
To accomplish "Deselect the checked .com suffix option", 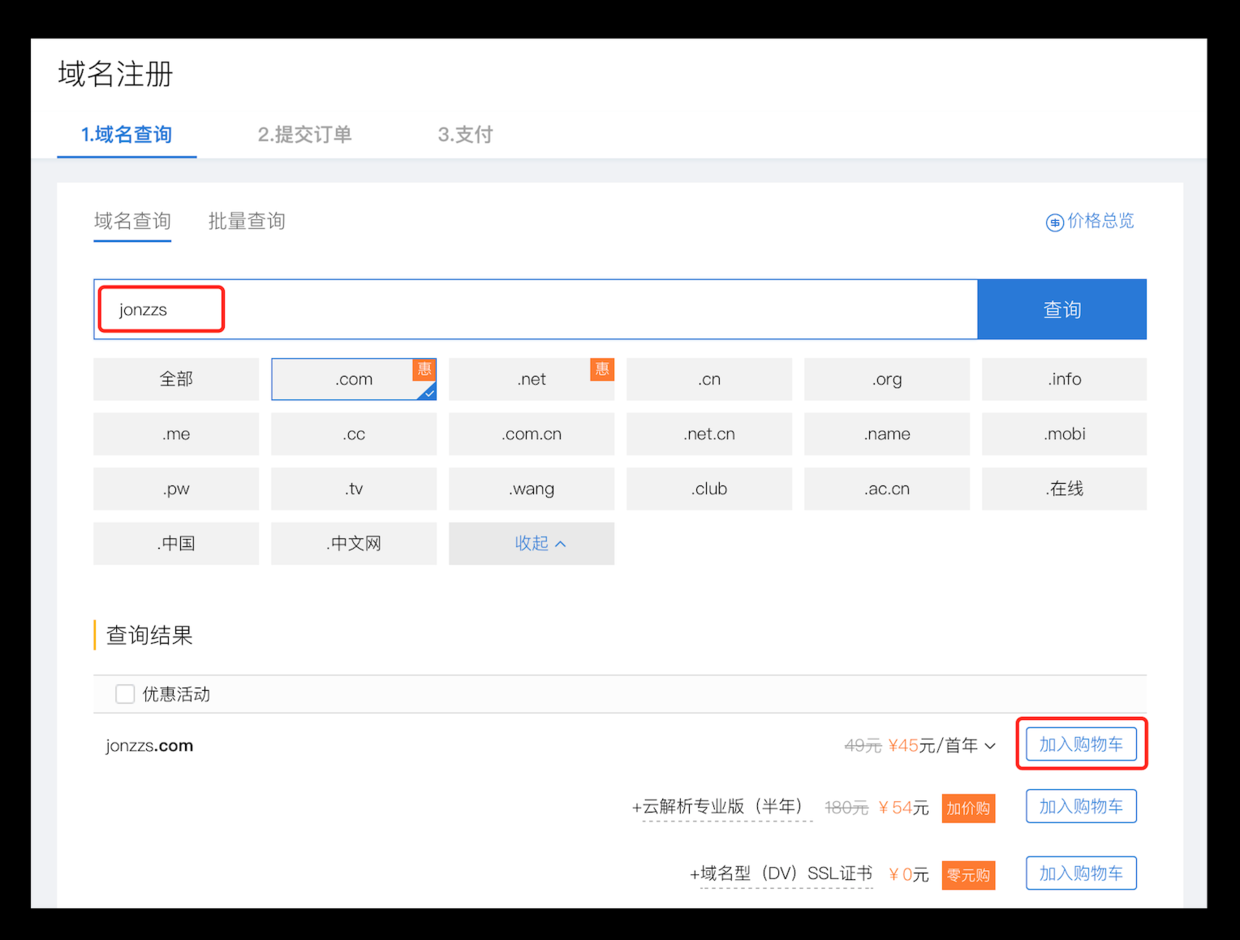I will click(x=353, y=379).
